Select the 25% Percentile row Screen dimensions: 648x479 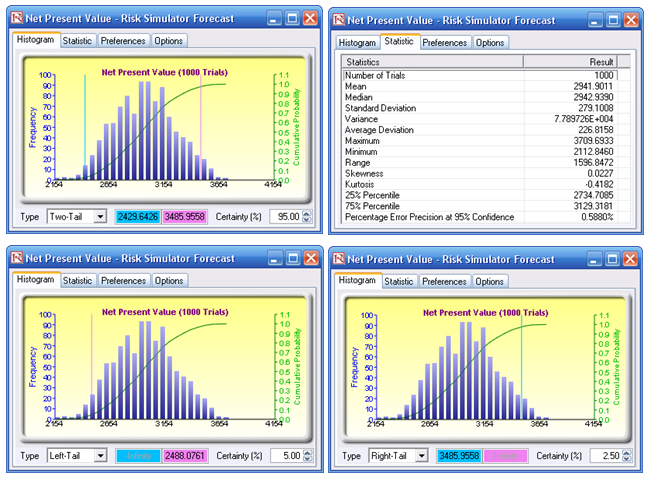480,195
